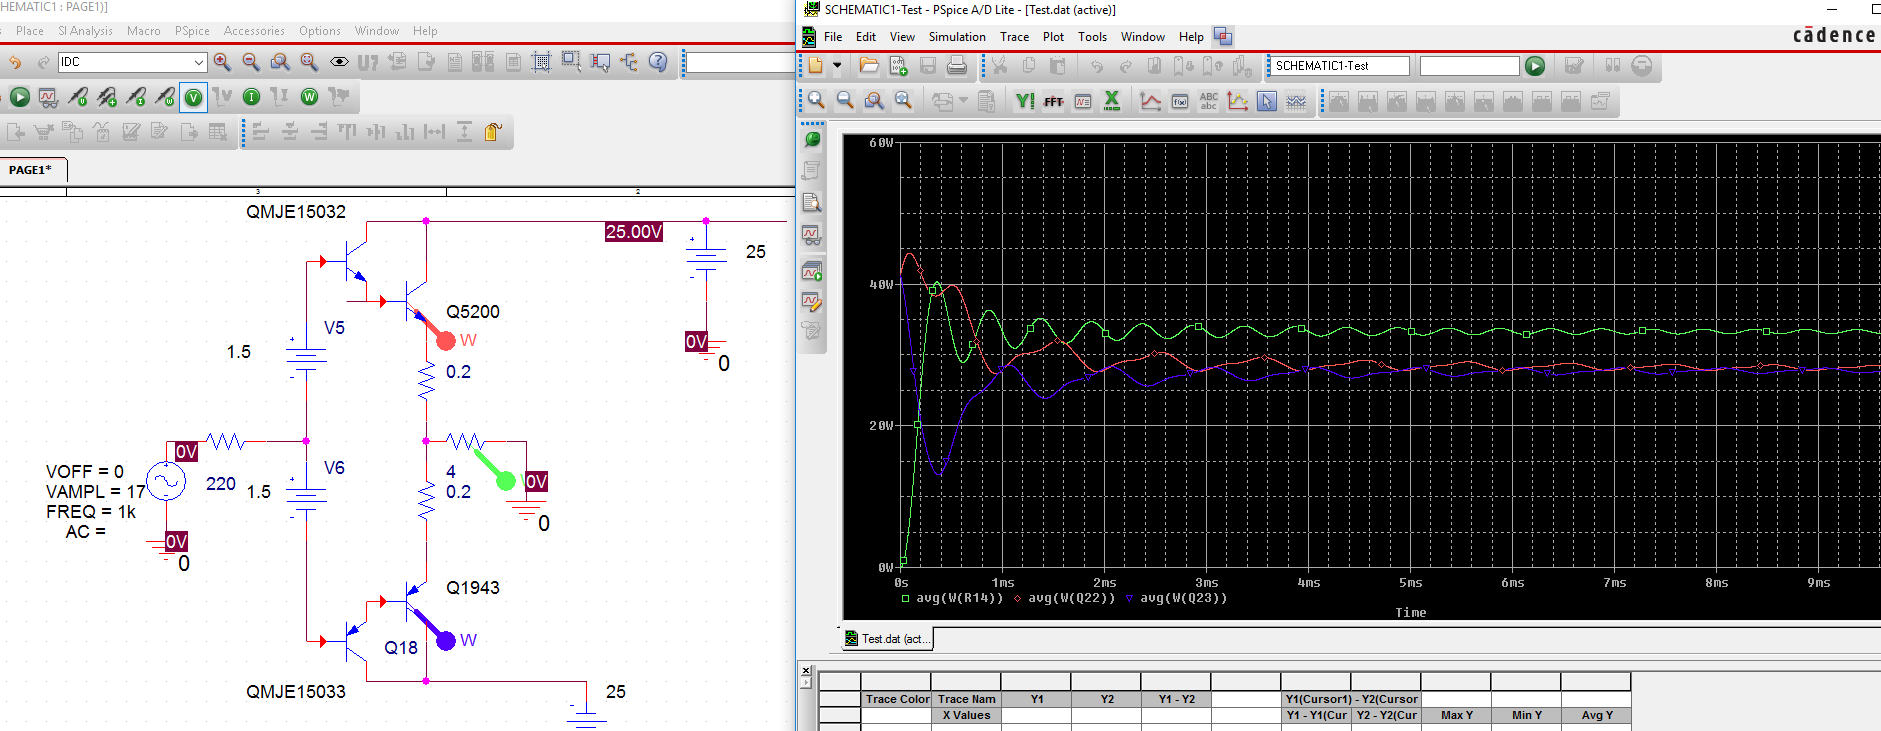The width and height of the screenshot is (1881, 731).
Task: Click zoom in icon in PSpice toolbar
Action: click(816, 101)
